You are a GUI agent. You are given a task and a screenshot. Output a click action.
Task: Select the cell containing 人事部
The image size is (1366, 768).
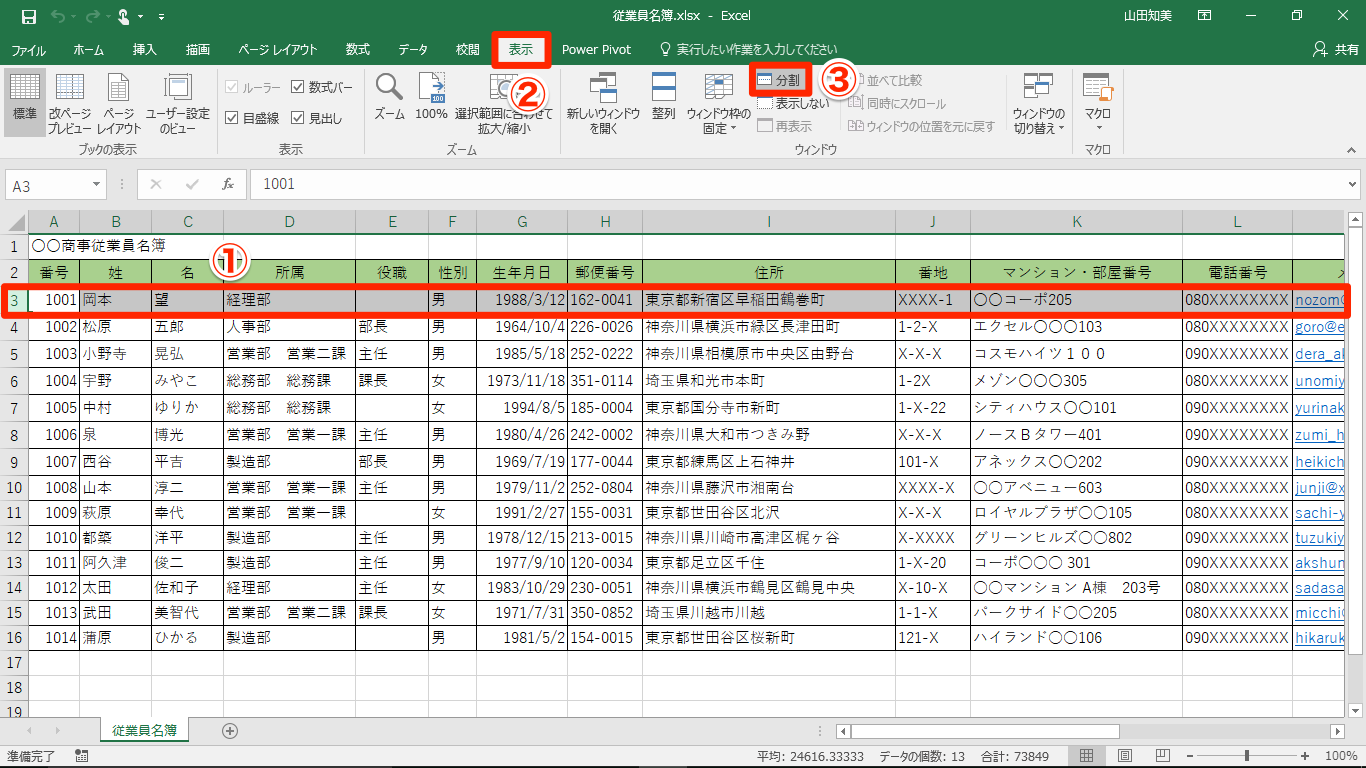pyautogui.click(x=289, y=326)
